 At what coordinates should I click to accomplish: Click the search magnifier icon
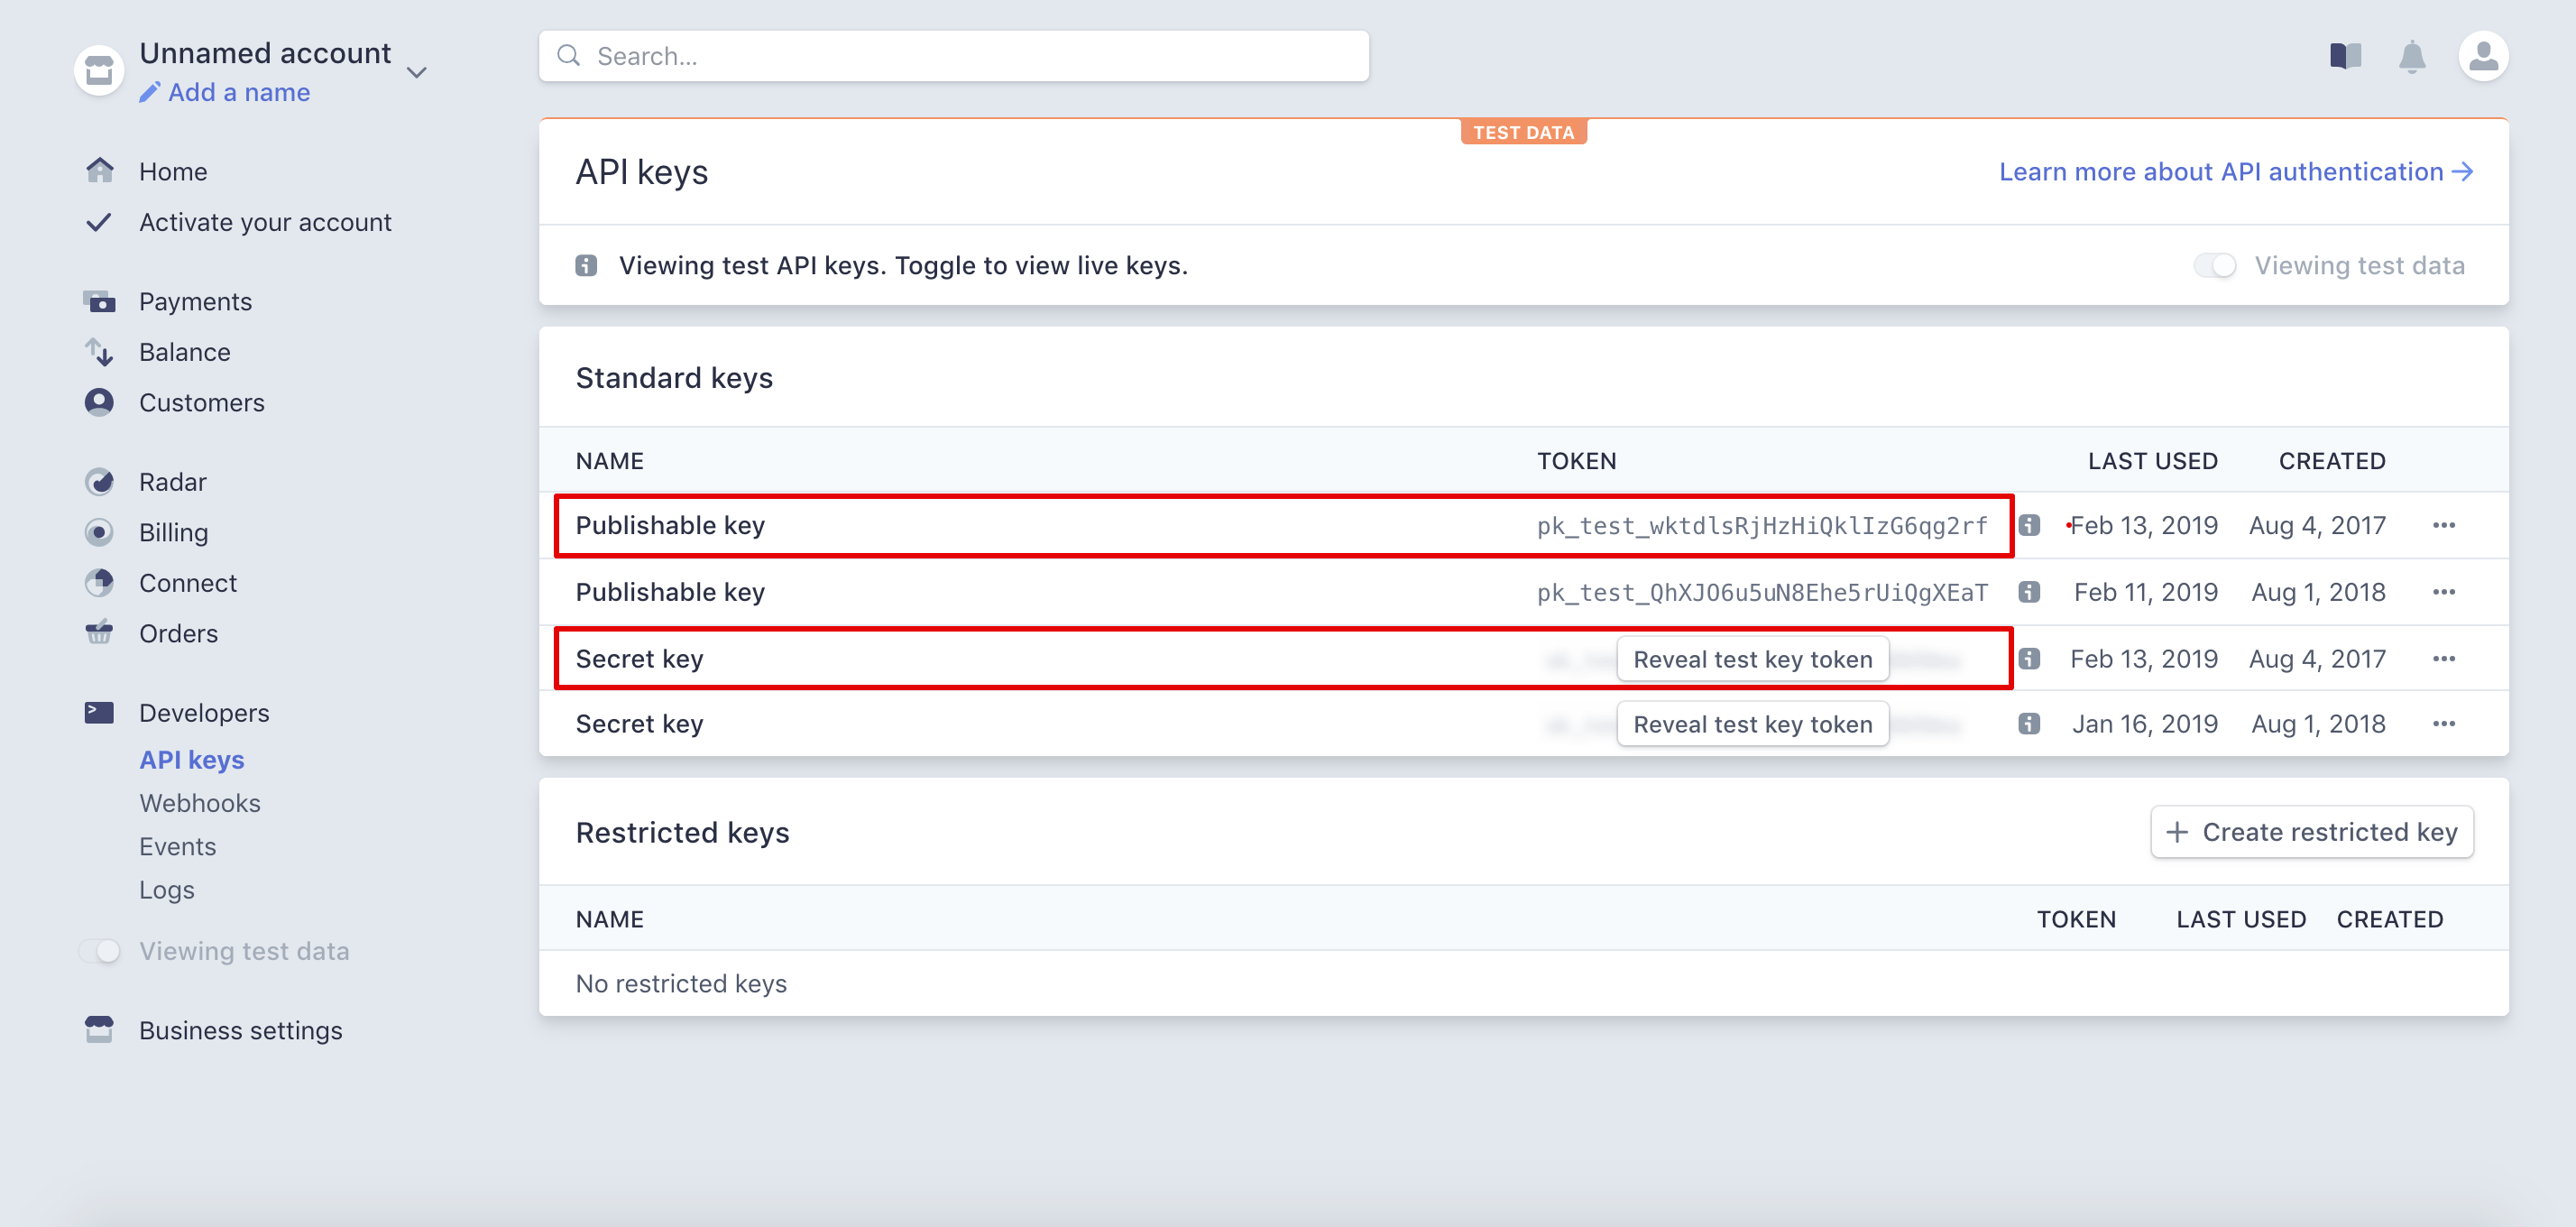pos(569,56)
